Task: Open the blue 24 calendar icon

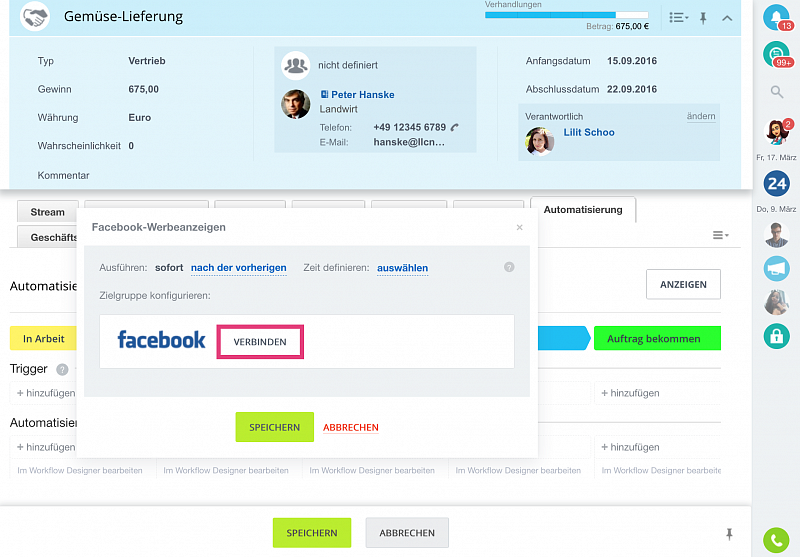Action: [777, 184]
